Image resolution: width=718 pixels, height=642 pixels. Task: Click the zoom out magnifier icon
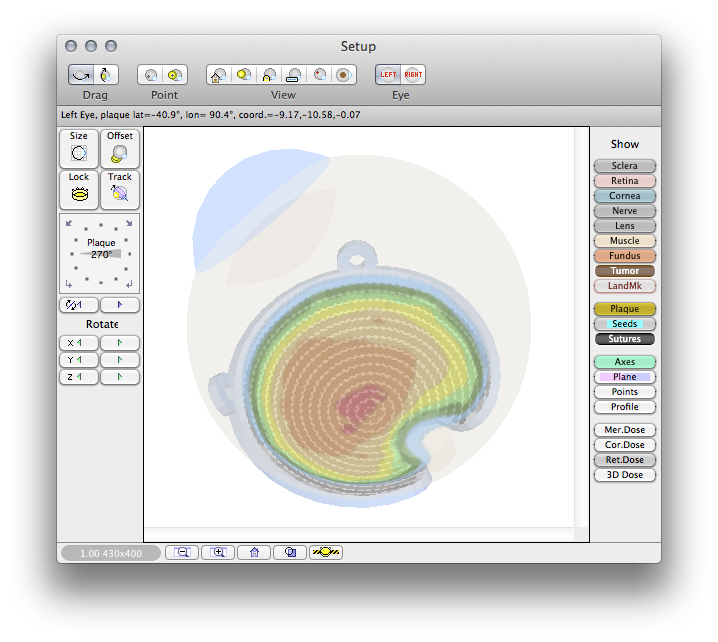coord(182,552)
